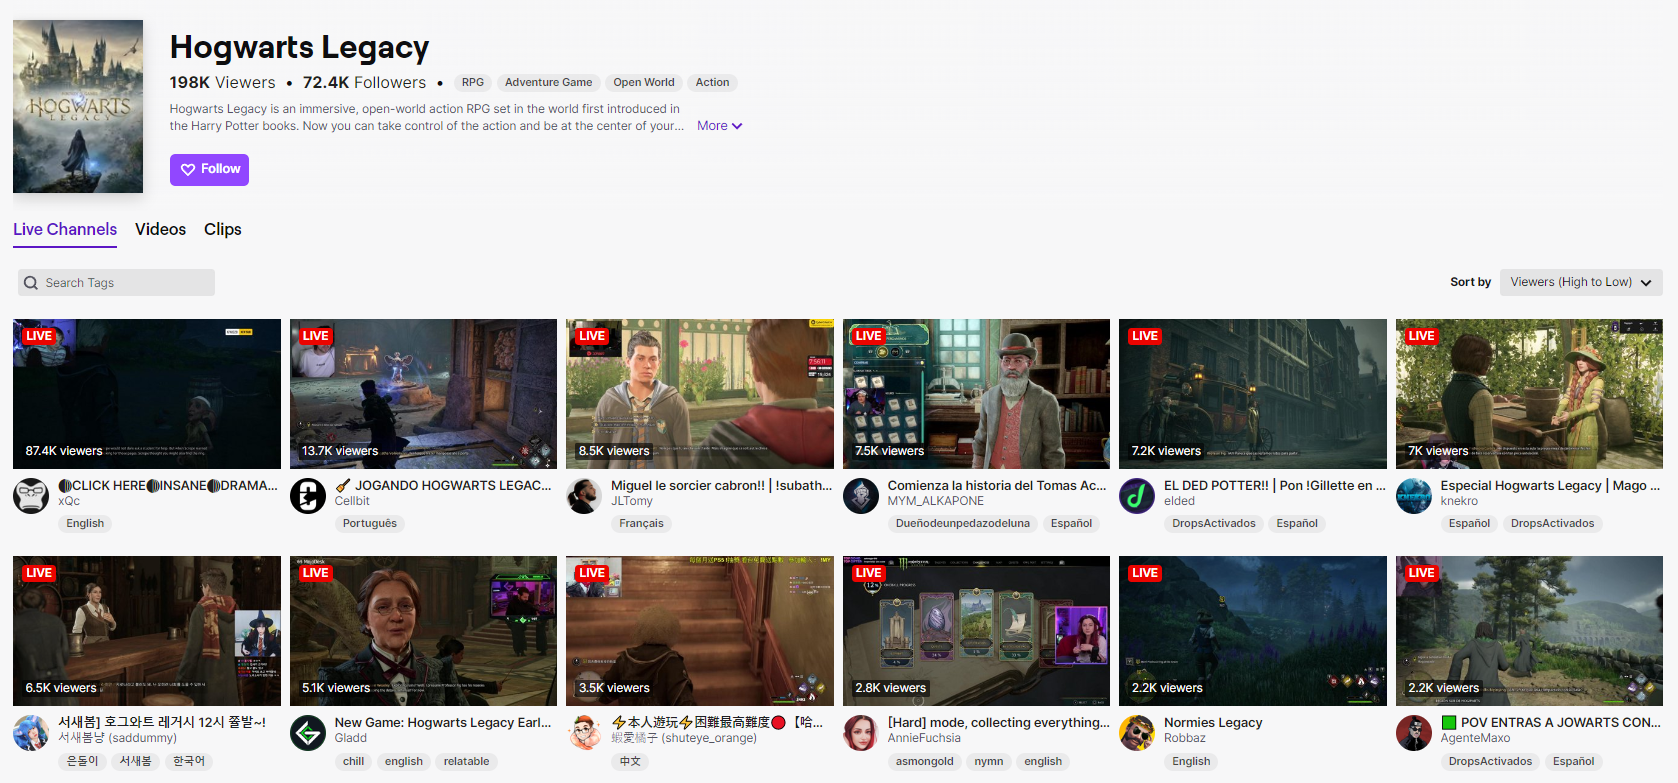
Task: Switch to Live Channels tab
Action: pos(65,229)
